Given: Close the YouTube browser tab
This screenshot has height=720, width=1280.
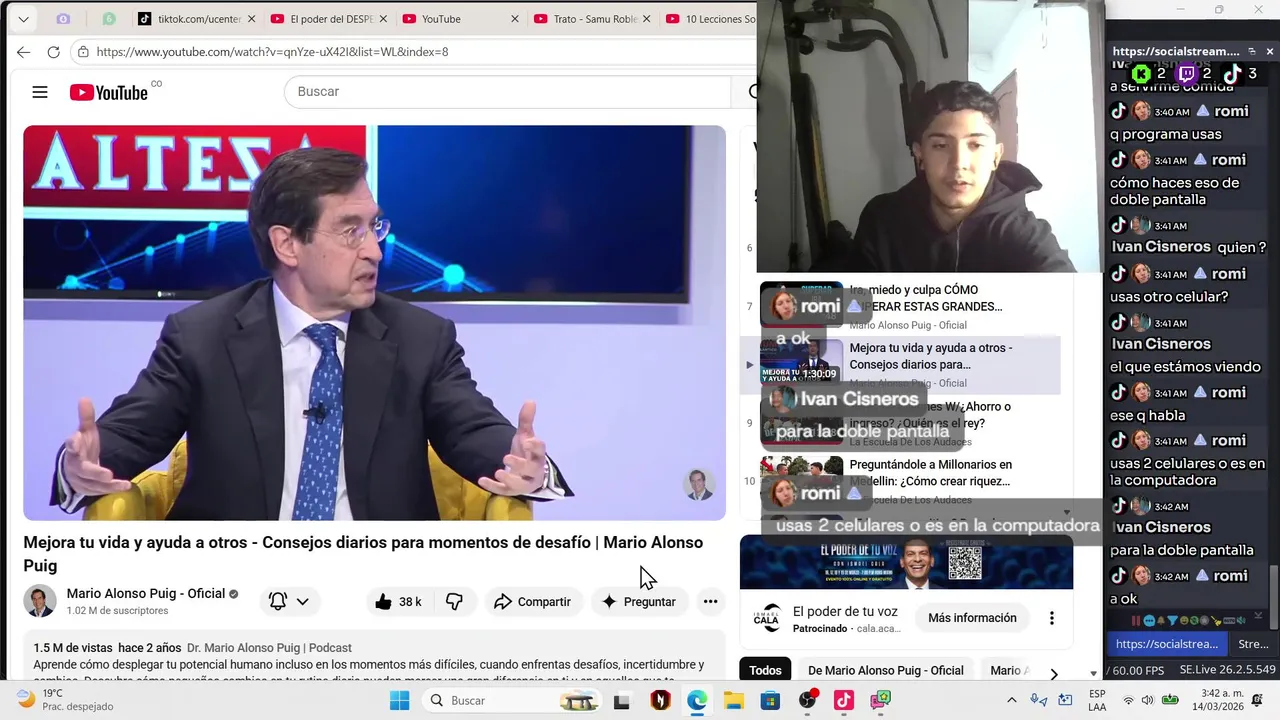Looking at the screenshot, I should (x=515, y=19).
